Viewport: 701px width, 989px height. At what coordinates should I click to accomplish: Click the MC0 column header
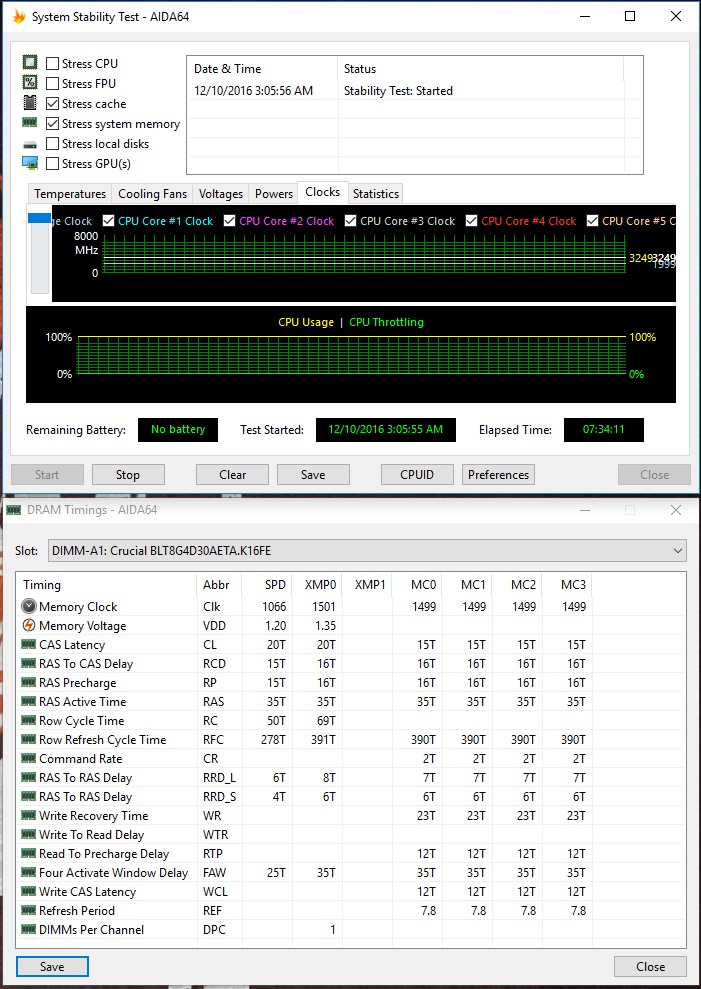point(418,585)
